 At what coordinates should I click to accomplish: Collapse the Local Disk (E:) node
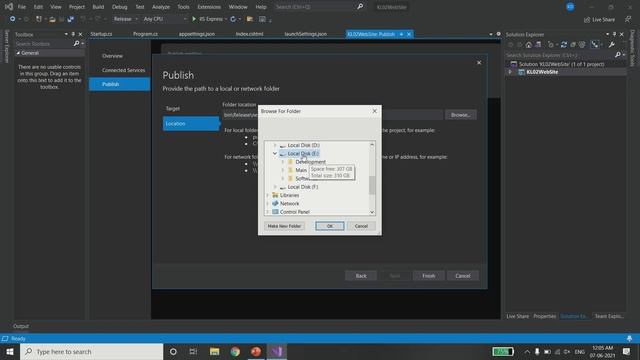pyautogui.click(x=275, y=153)
